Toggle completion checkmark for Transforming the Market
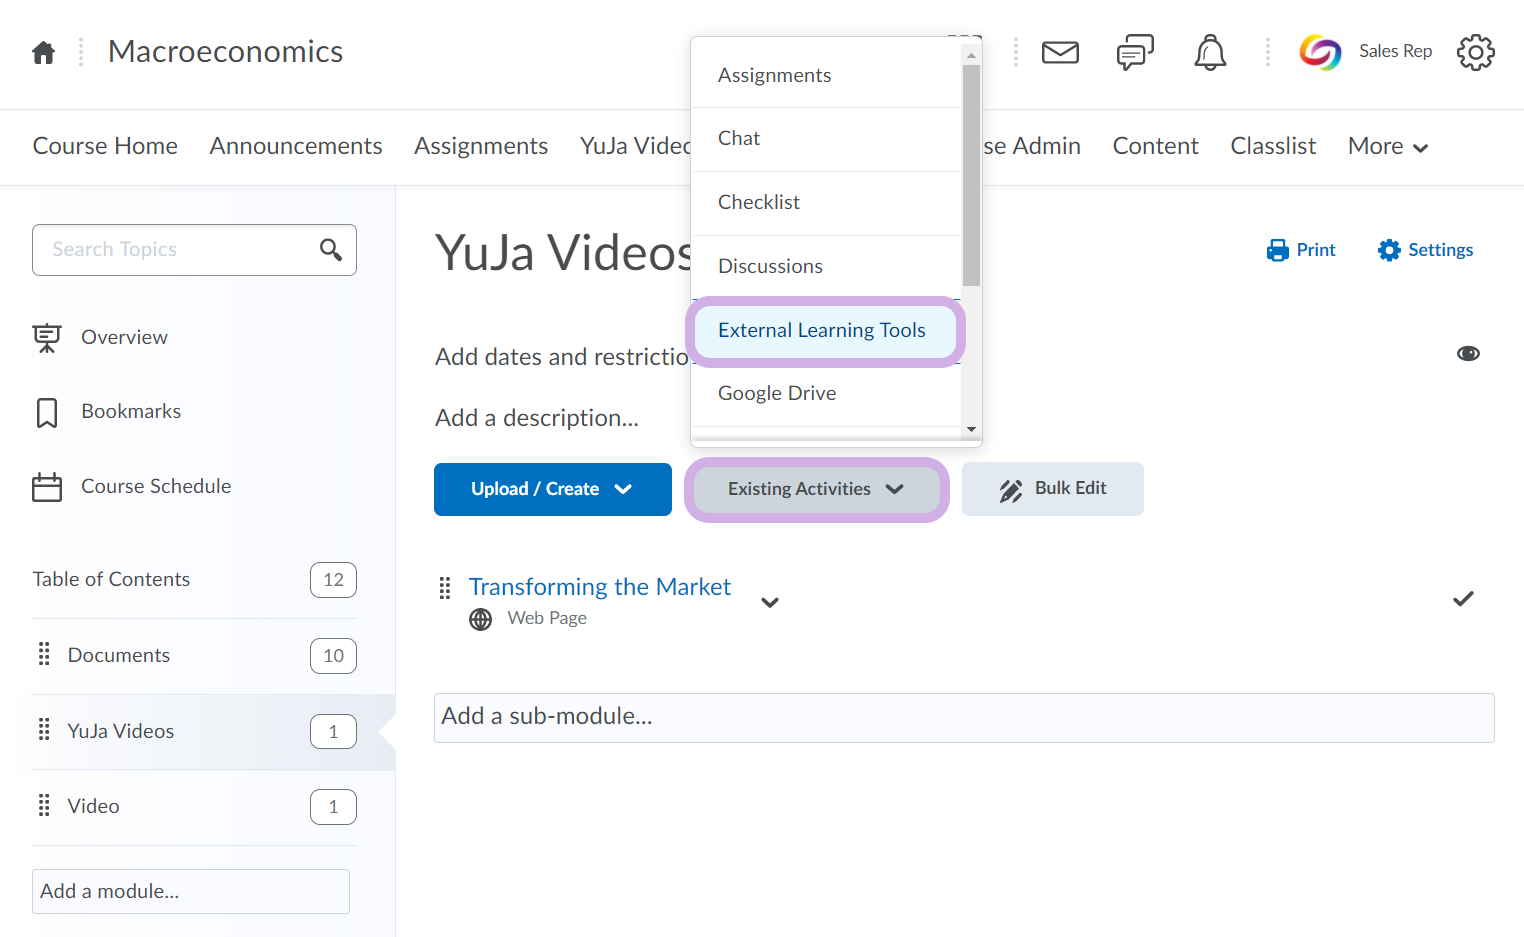Screen dimensions: 1524x937 click(x=1463, y=599)
